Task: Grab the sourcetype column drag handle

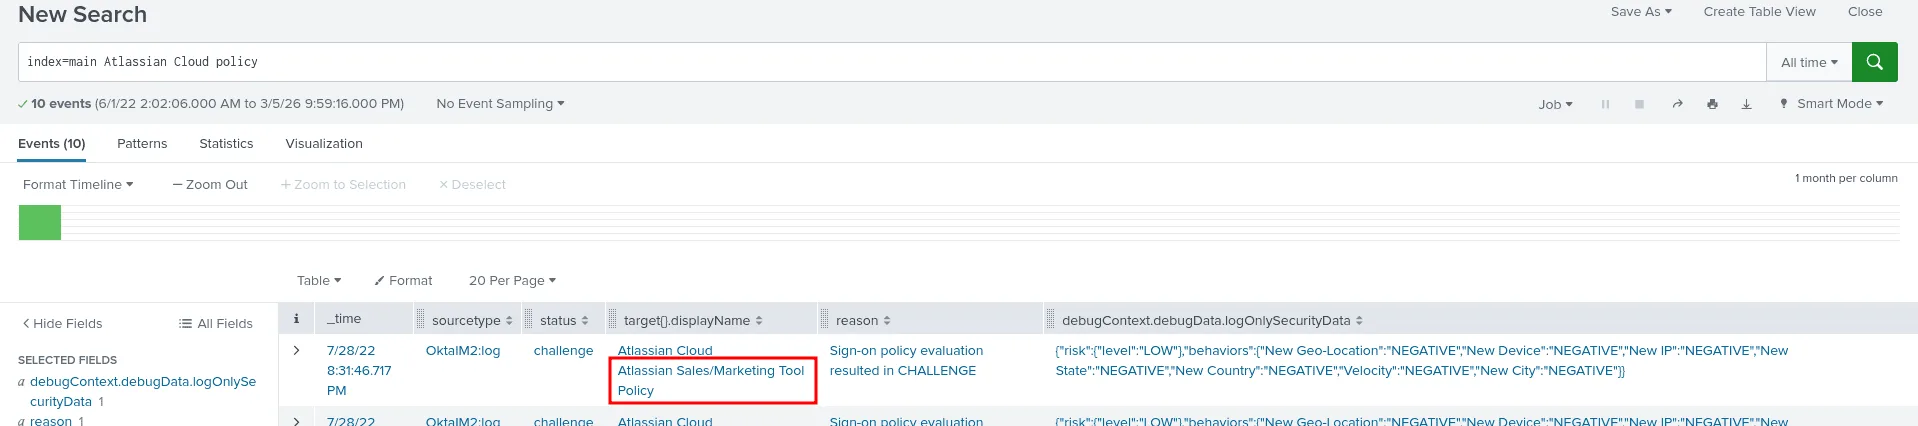Action: pyautogui.click(x=421, y=320)
